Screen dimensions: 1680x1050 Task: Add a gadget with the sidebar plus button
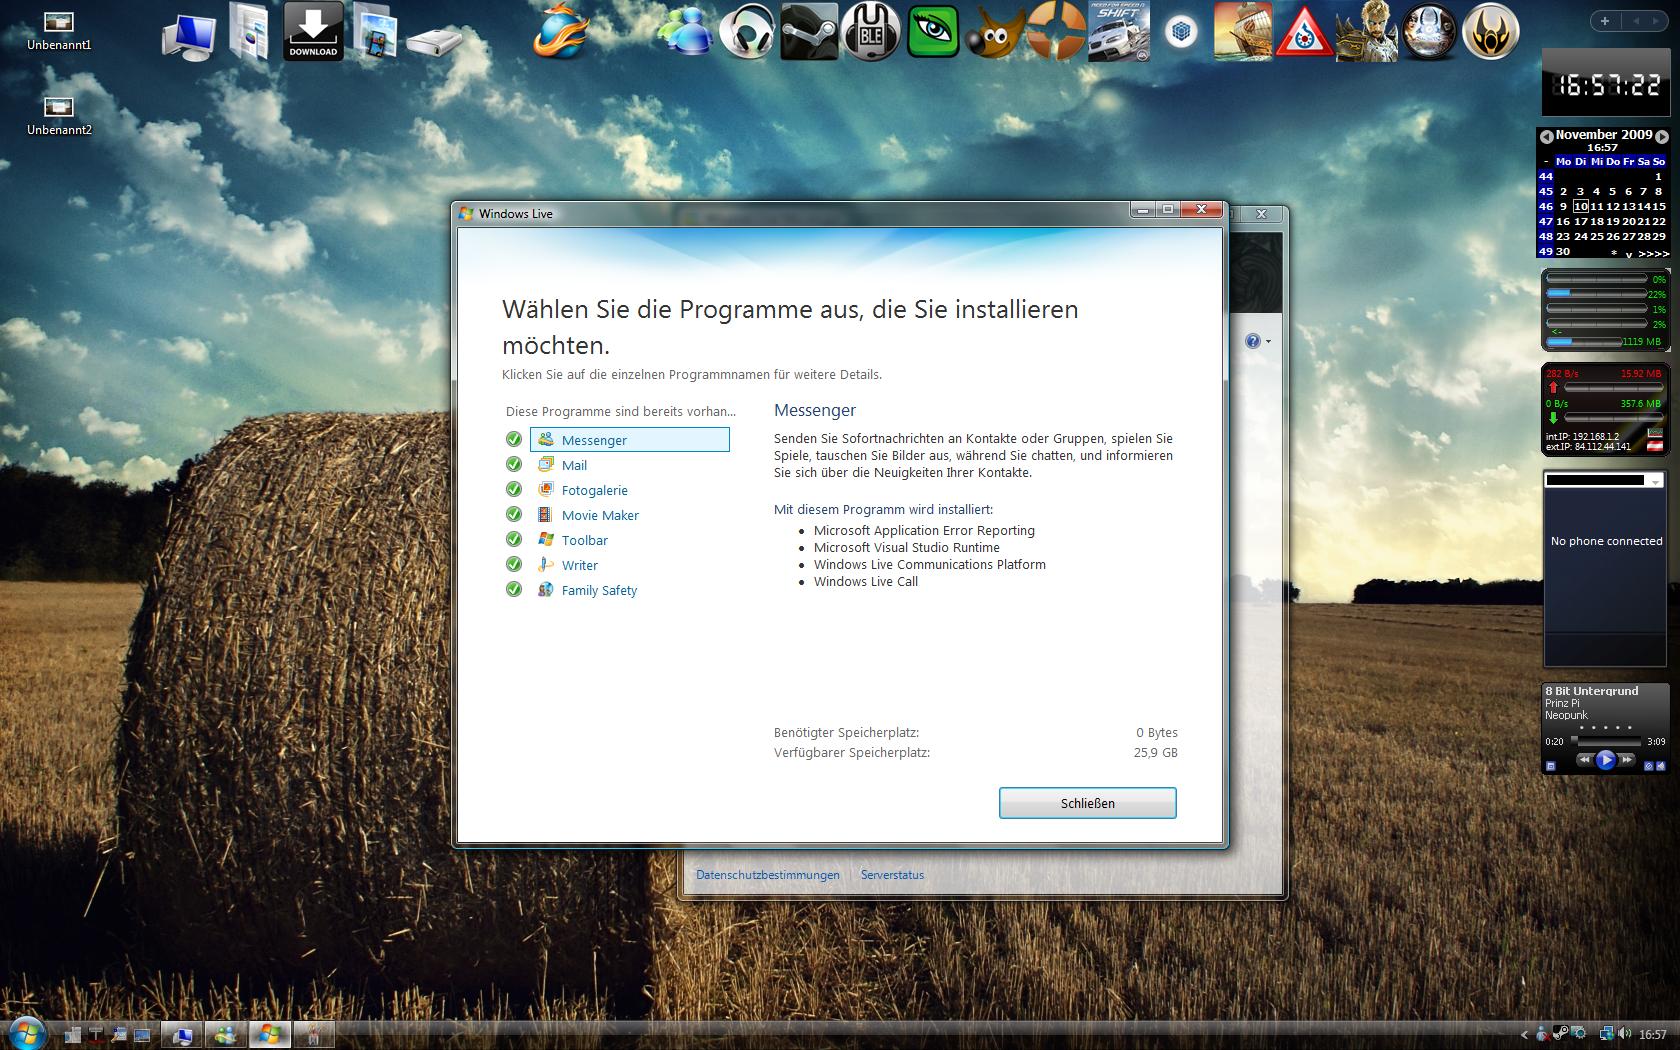point(1605,20)
